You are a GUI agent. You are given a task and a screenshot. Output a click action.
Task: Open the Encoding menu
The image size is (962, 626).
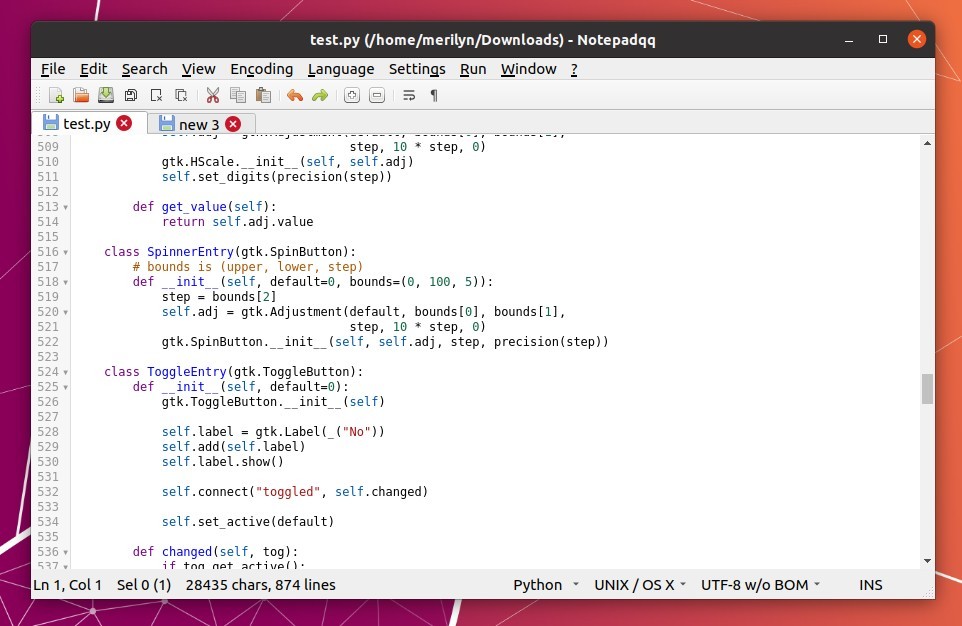click(261, 69)
